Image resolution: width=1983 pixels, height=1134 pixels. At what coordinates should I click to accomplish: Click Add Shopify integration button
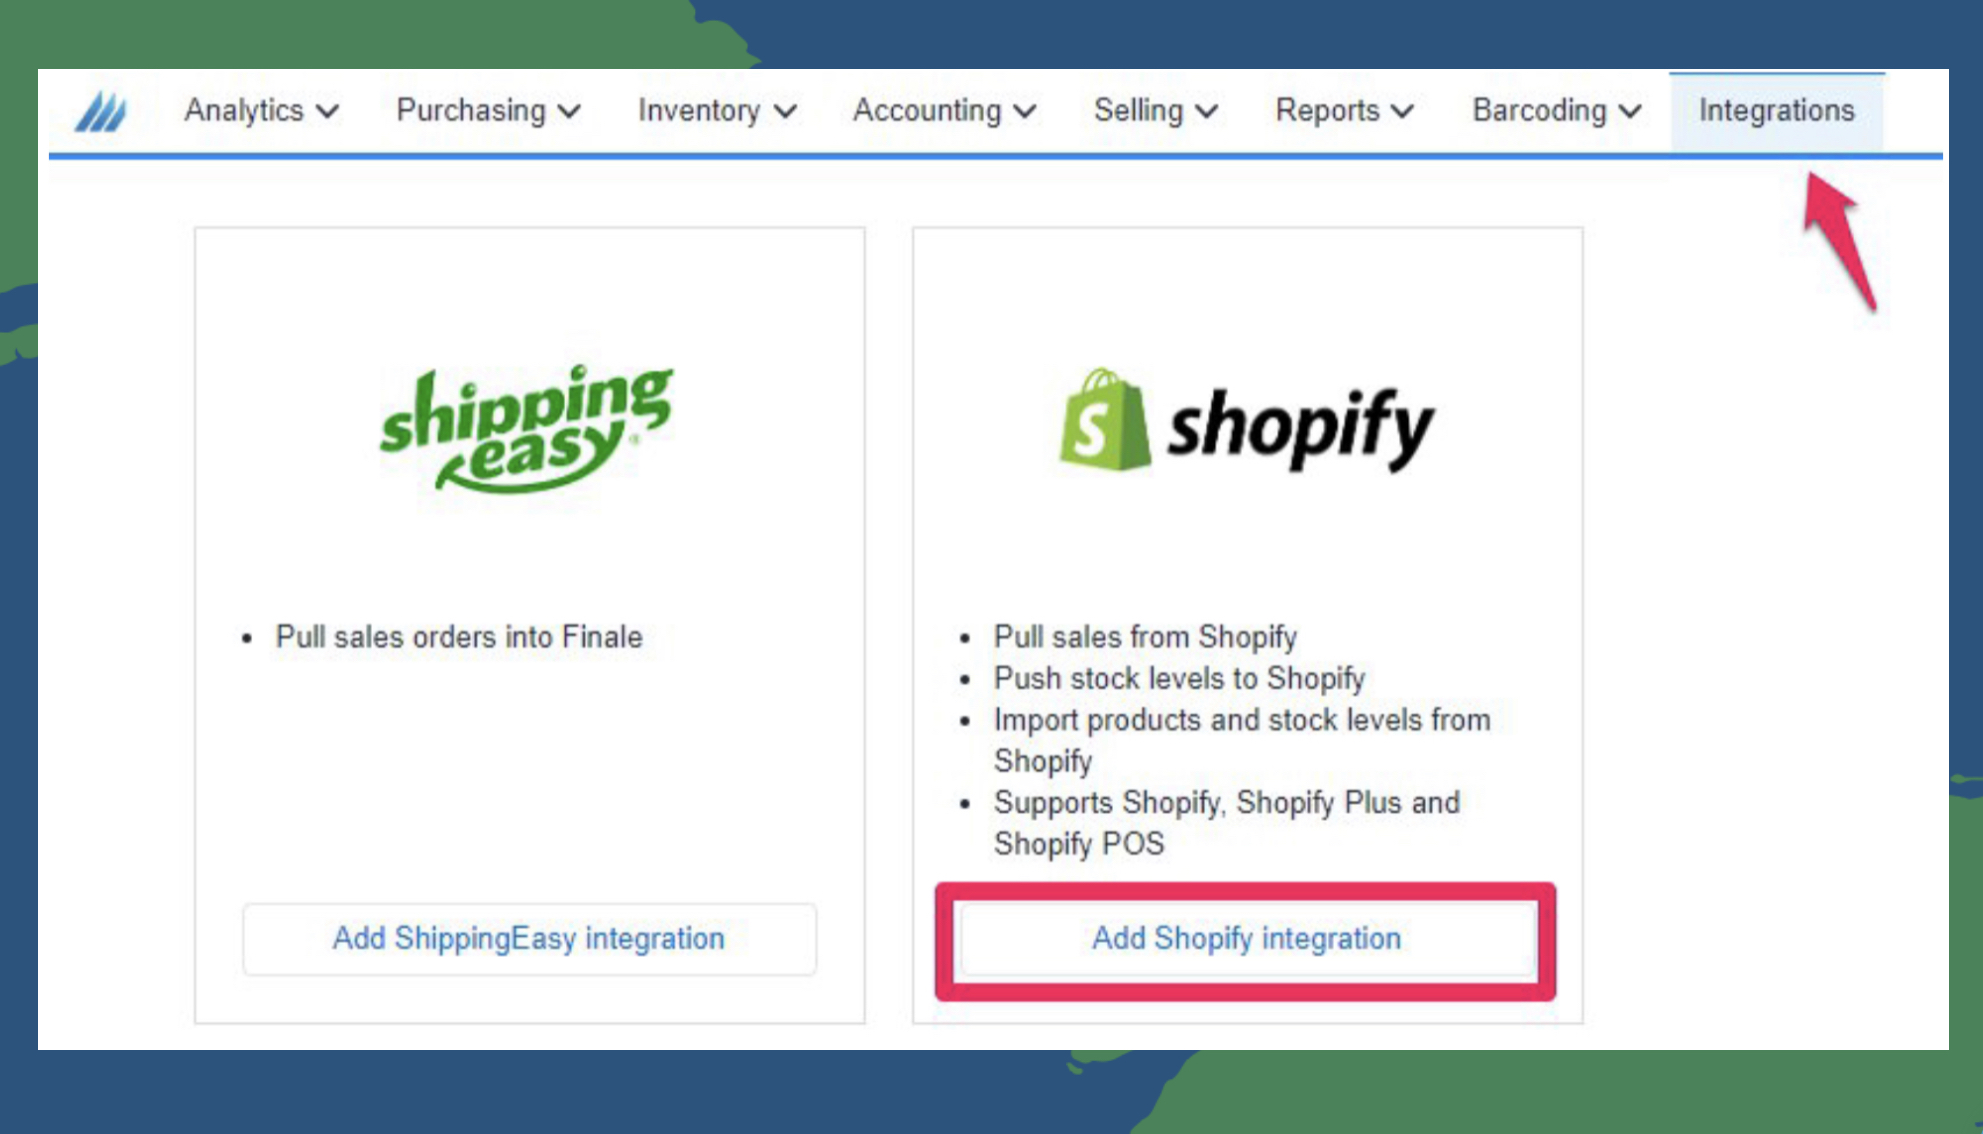[x=1246, y=939]
